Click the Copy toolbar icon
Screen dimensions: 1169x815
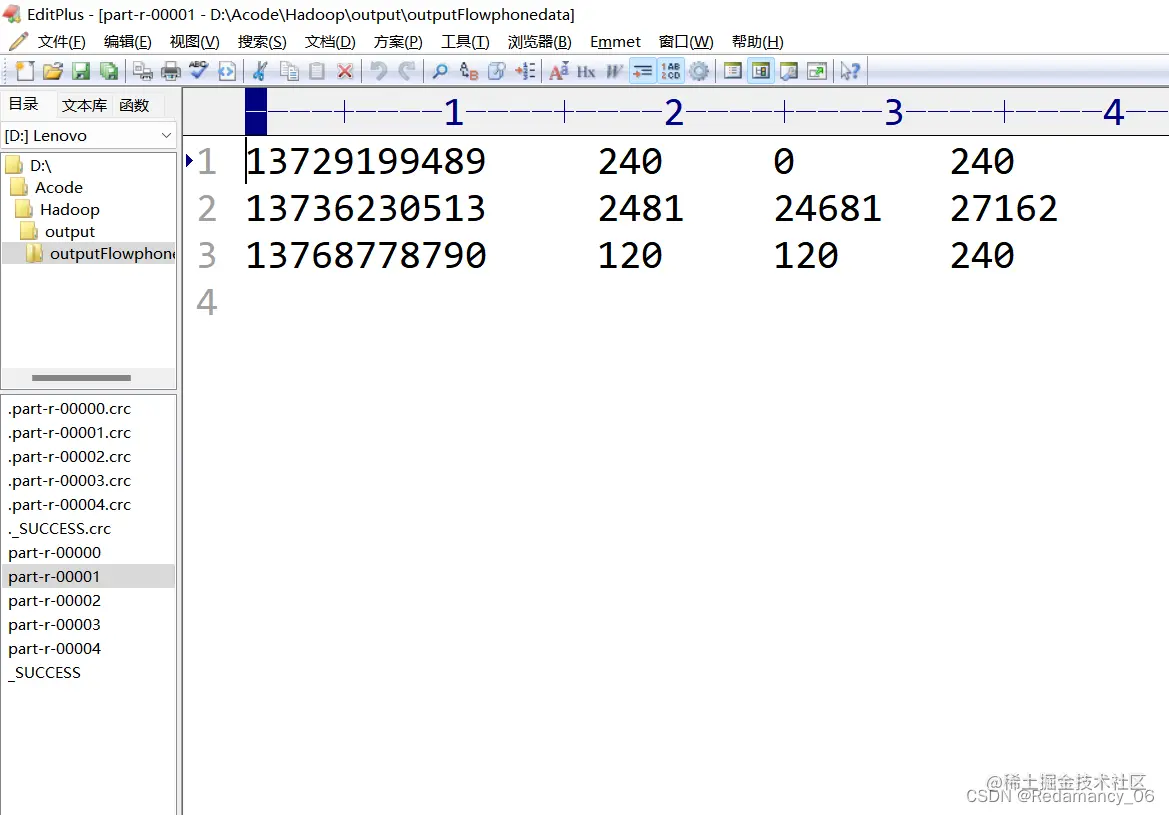tap(289, 72)
